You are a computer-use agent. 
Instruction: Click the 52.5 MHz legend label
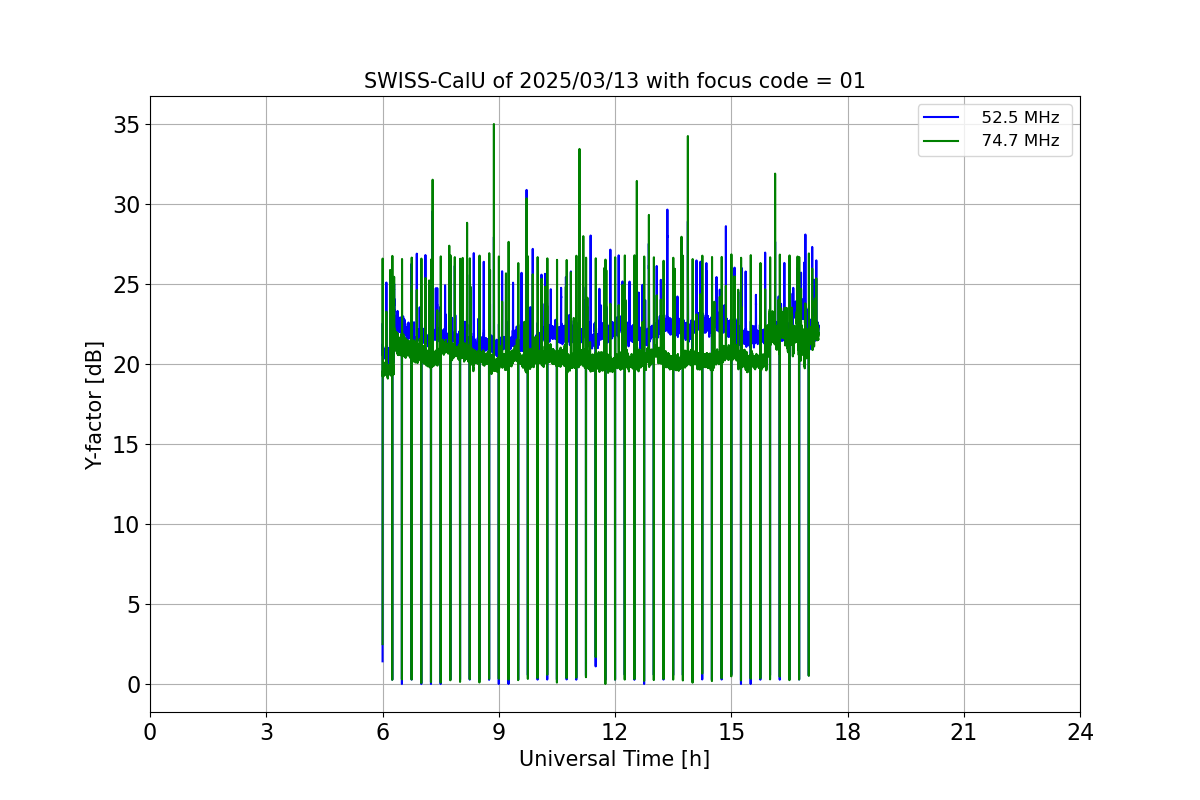pos(1020,118)
